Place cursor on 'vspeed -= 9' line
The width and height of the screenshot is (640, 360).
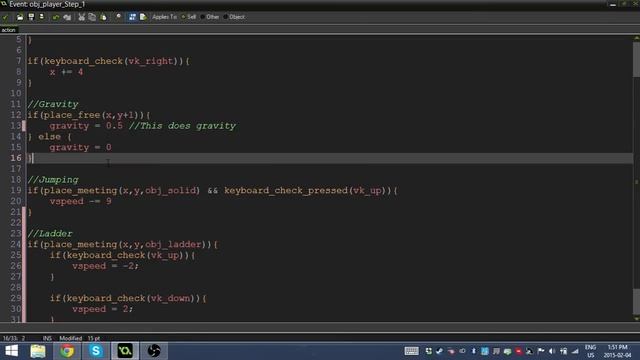click(x=80, y=201)
